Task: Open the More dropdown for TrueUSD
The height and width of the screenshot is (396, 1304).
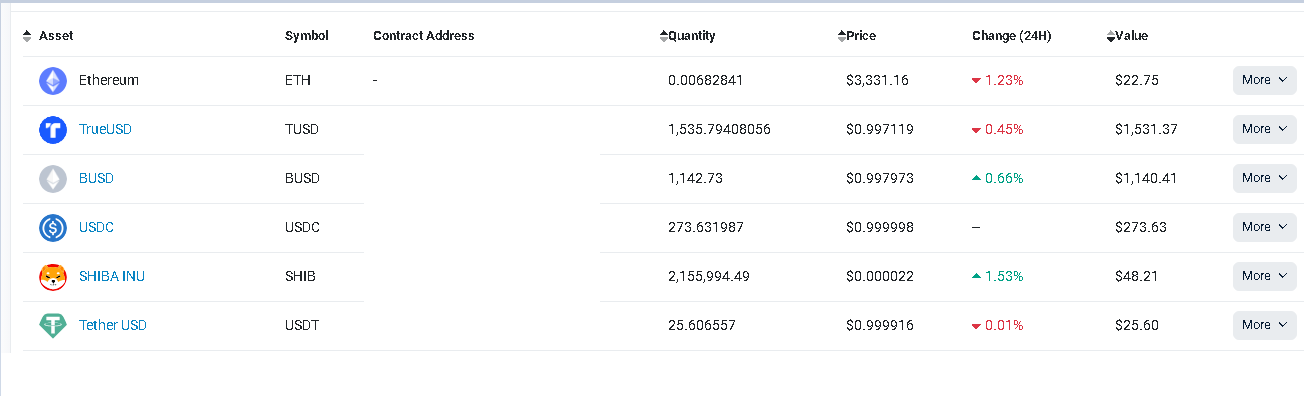Action: (1264, 129)
